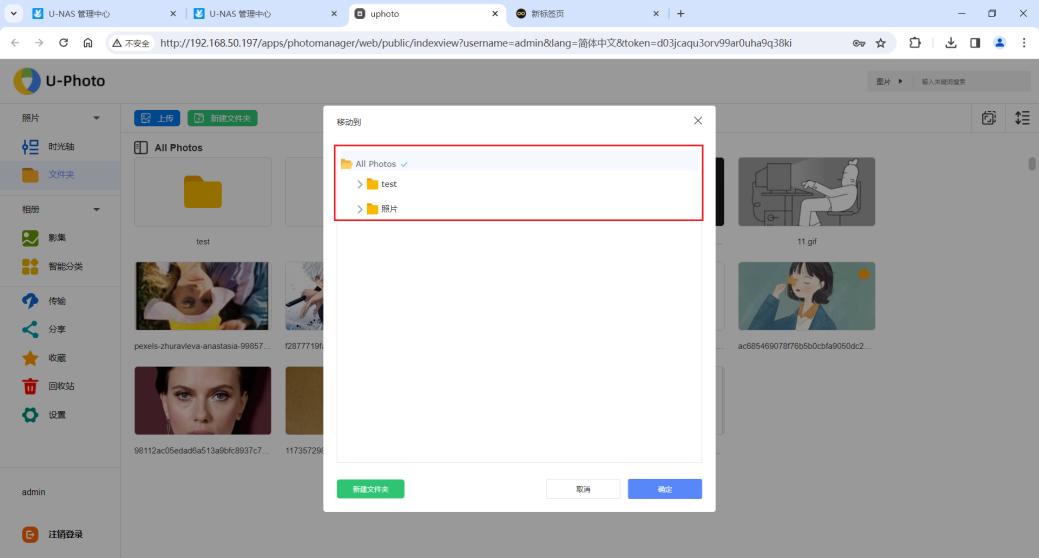The width and height of the screenshot is (1039, 558).
Task: Confirm move with 确定 button
Action: pyautogui.click(x=664, y=489)
